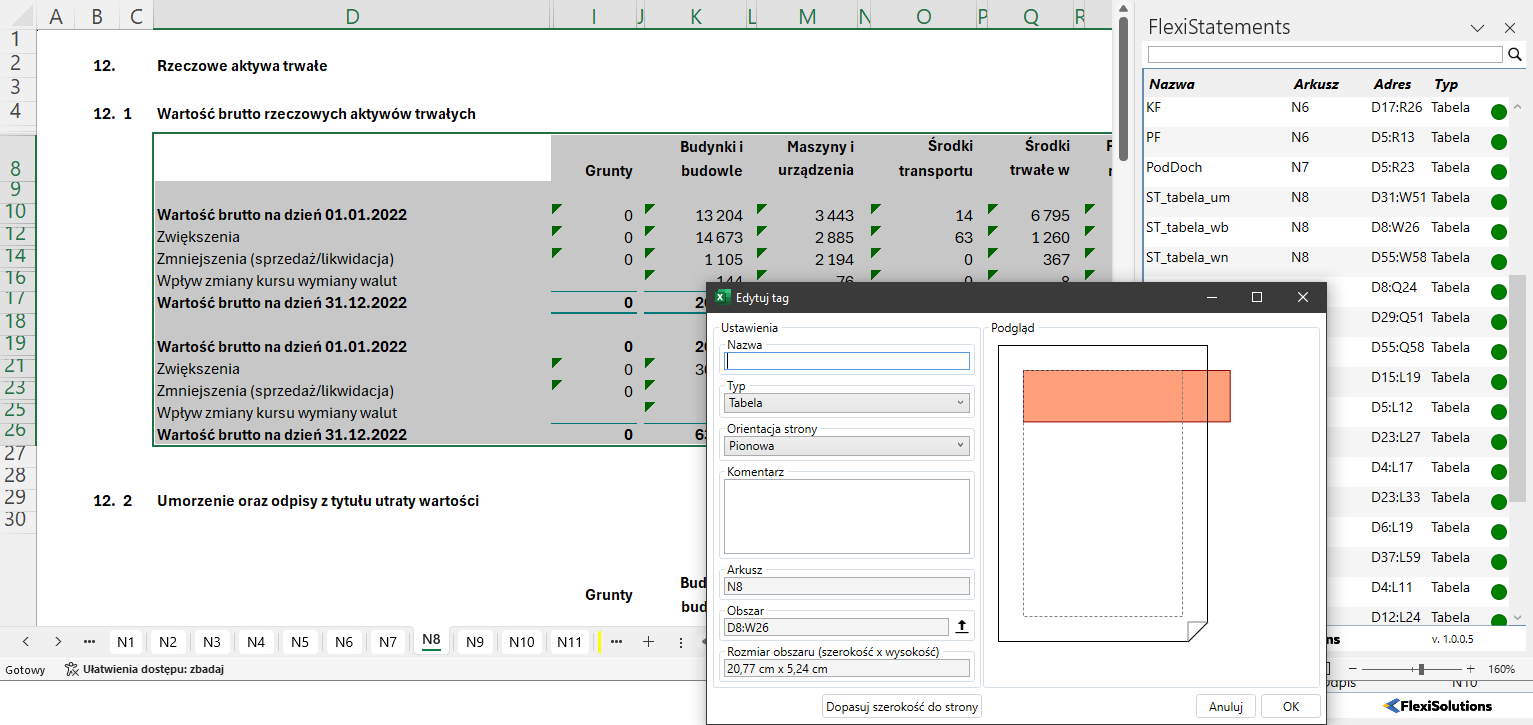Click the search magnifier in FlexiStatements panel
1533x725 pixels.
1515,55
